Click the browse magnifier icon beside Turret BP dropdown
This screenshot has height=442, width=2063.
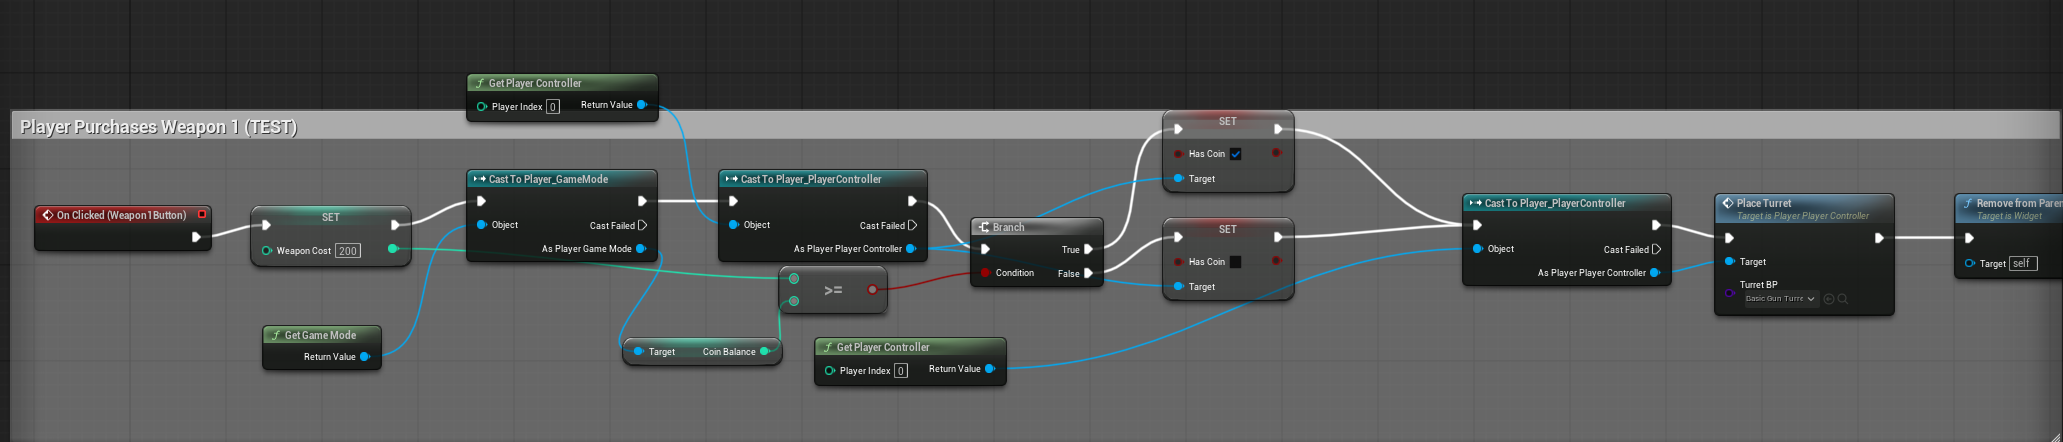[1842, 298]
